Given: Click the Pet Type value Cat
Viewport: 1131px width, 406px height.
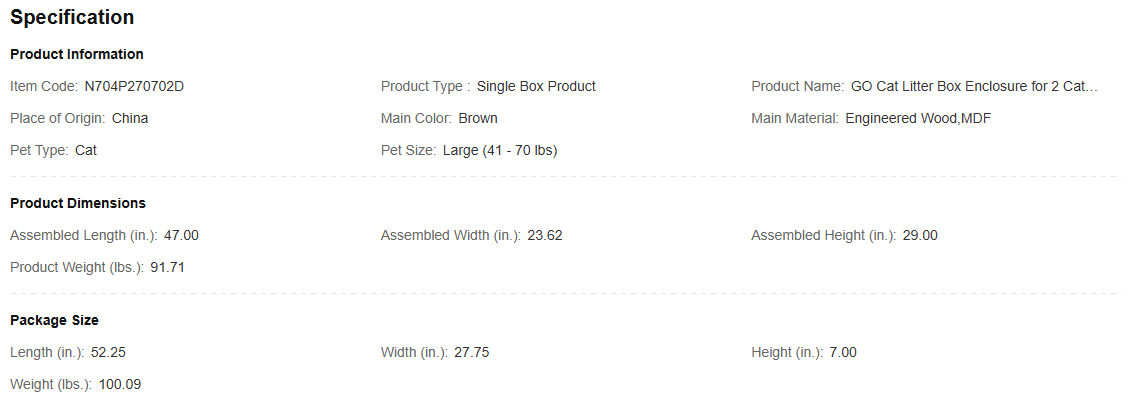Looking at the screenshot, I should 86,150.
